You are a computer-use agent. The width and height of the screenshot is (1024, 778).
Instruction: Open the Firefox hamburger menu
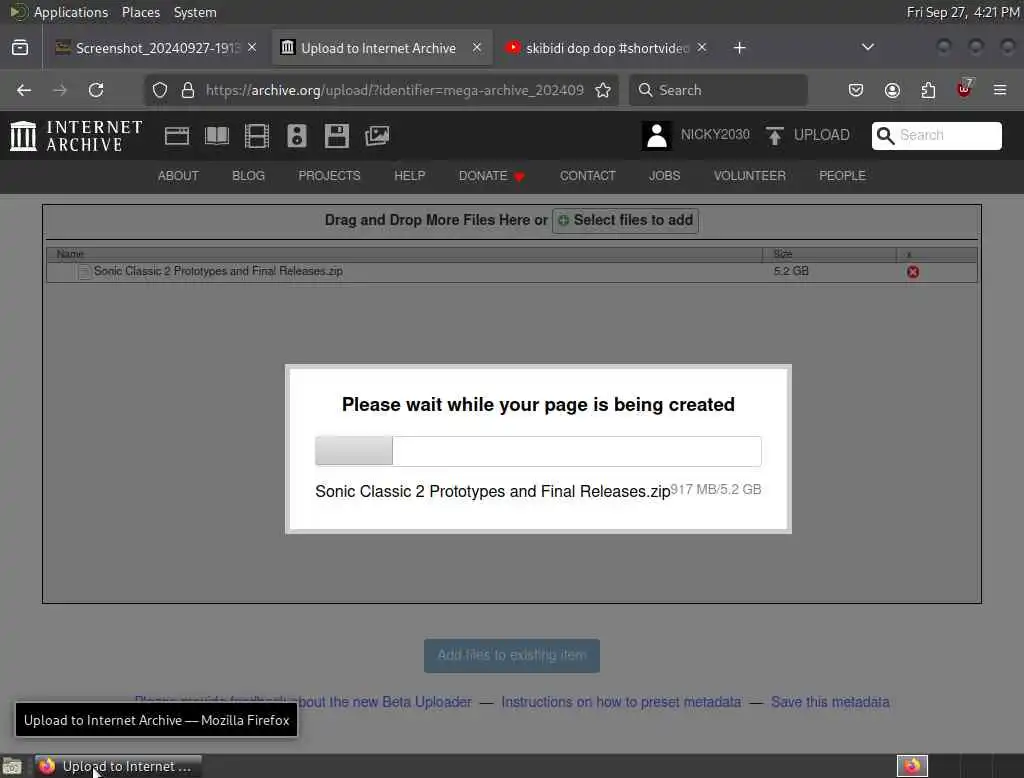1000,90
